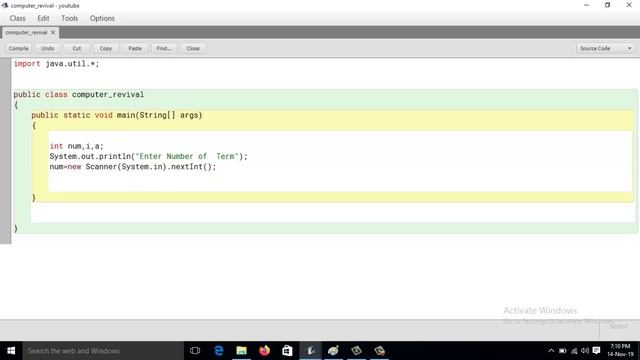Open Firefox from the taskbar

coord(264,351)
